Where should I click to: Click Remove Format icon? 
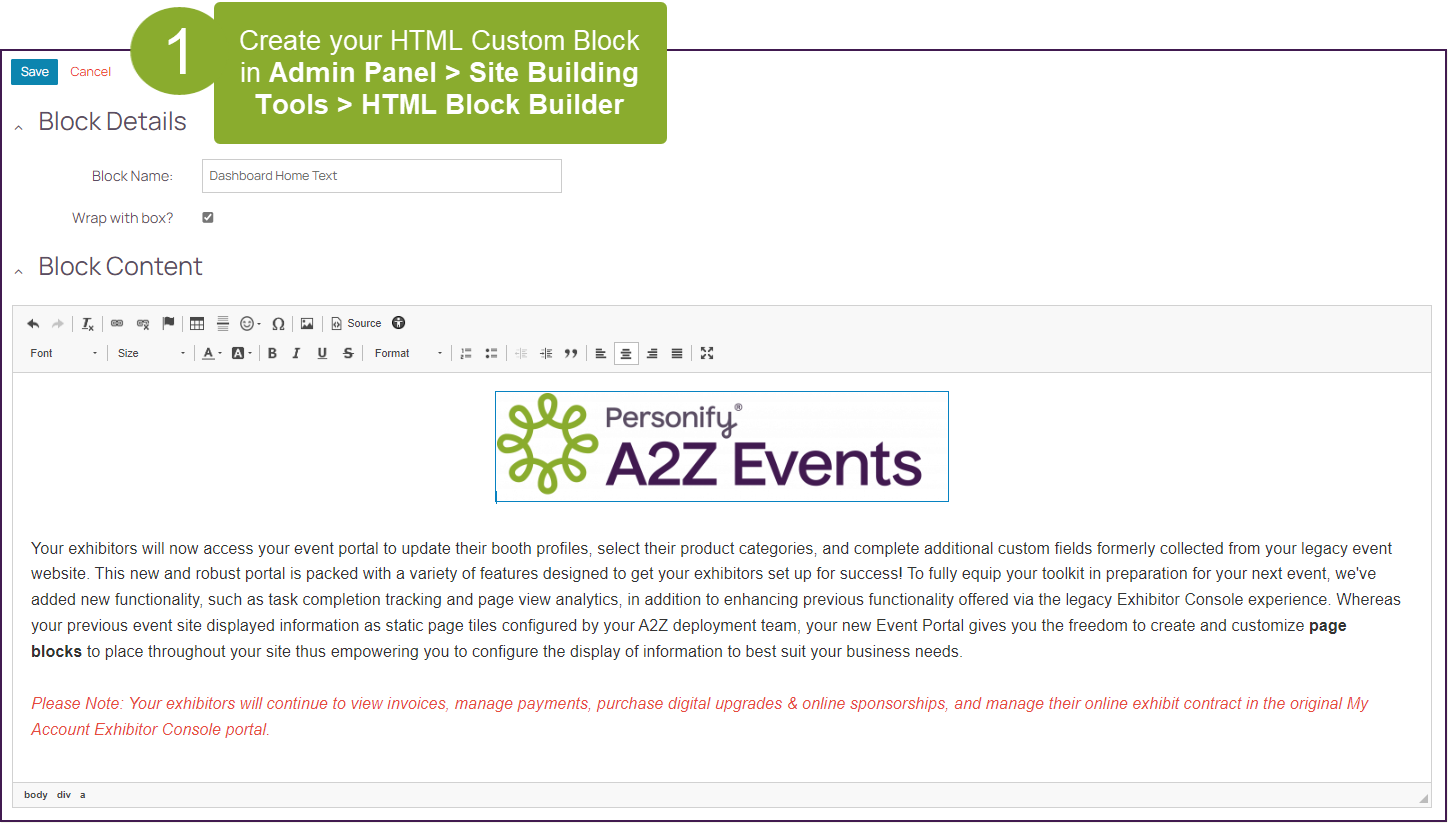88,324
